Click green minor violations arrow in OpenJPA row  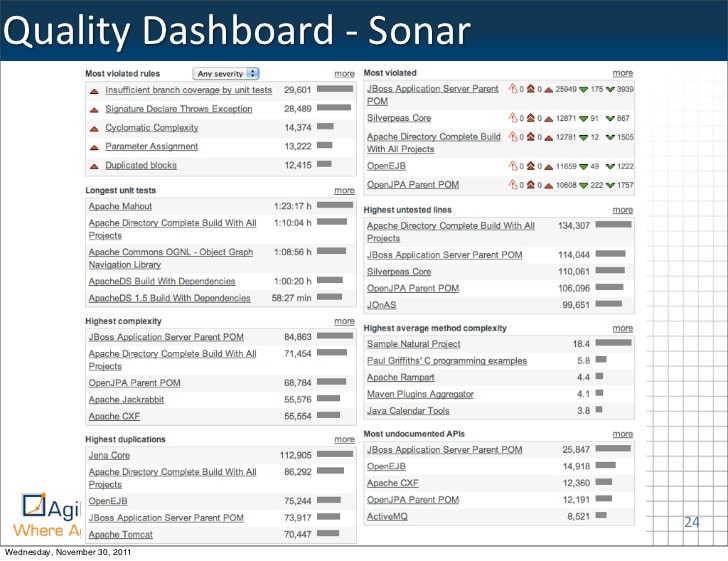581,185
